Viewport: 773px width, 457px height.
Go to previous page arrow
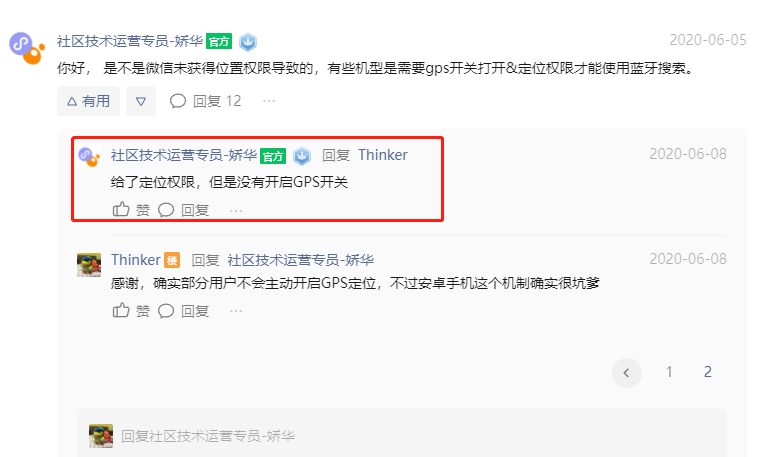coord(627,373)
